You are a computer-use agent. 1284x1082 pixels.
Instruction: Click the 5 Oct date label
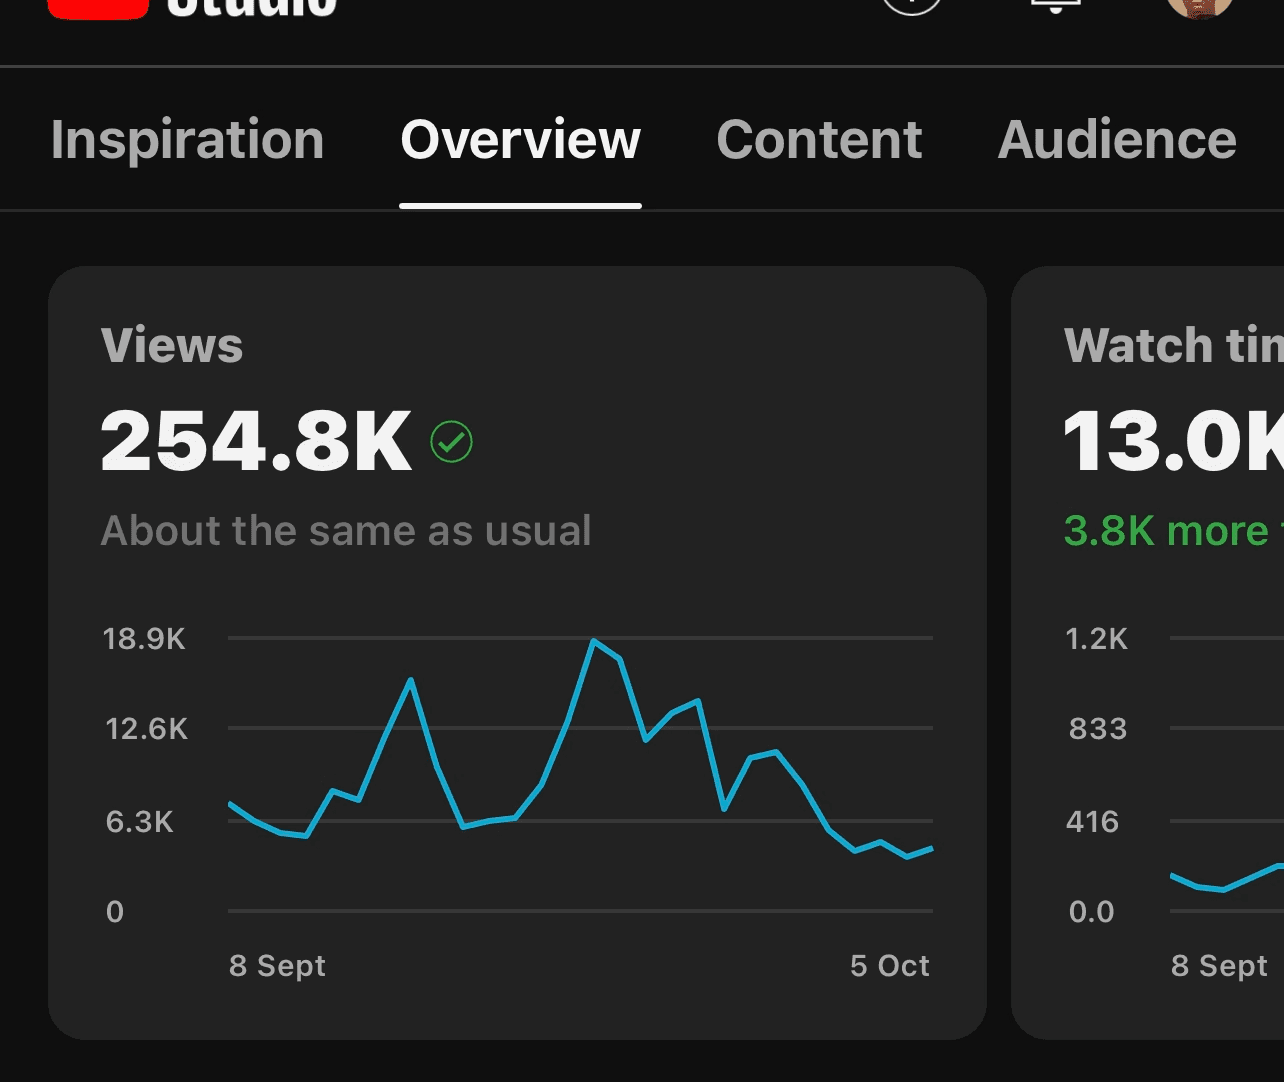(890, 966)
